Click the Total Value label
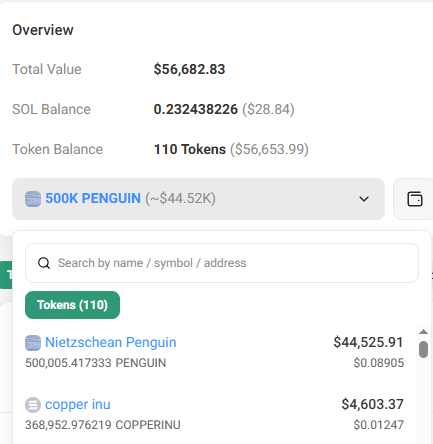The height and width of the screenshot is (444, 433). pyautogui.click(x=47, y=69)
